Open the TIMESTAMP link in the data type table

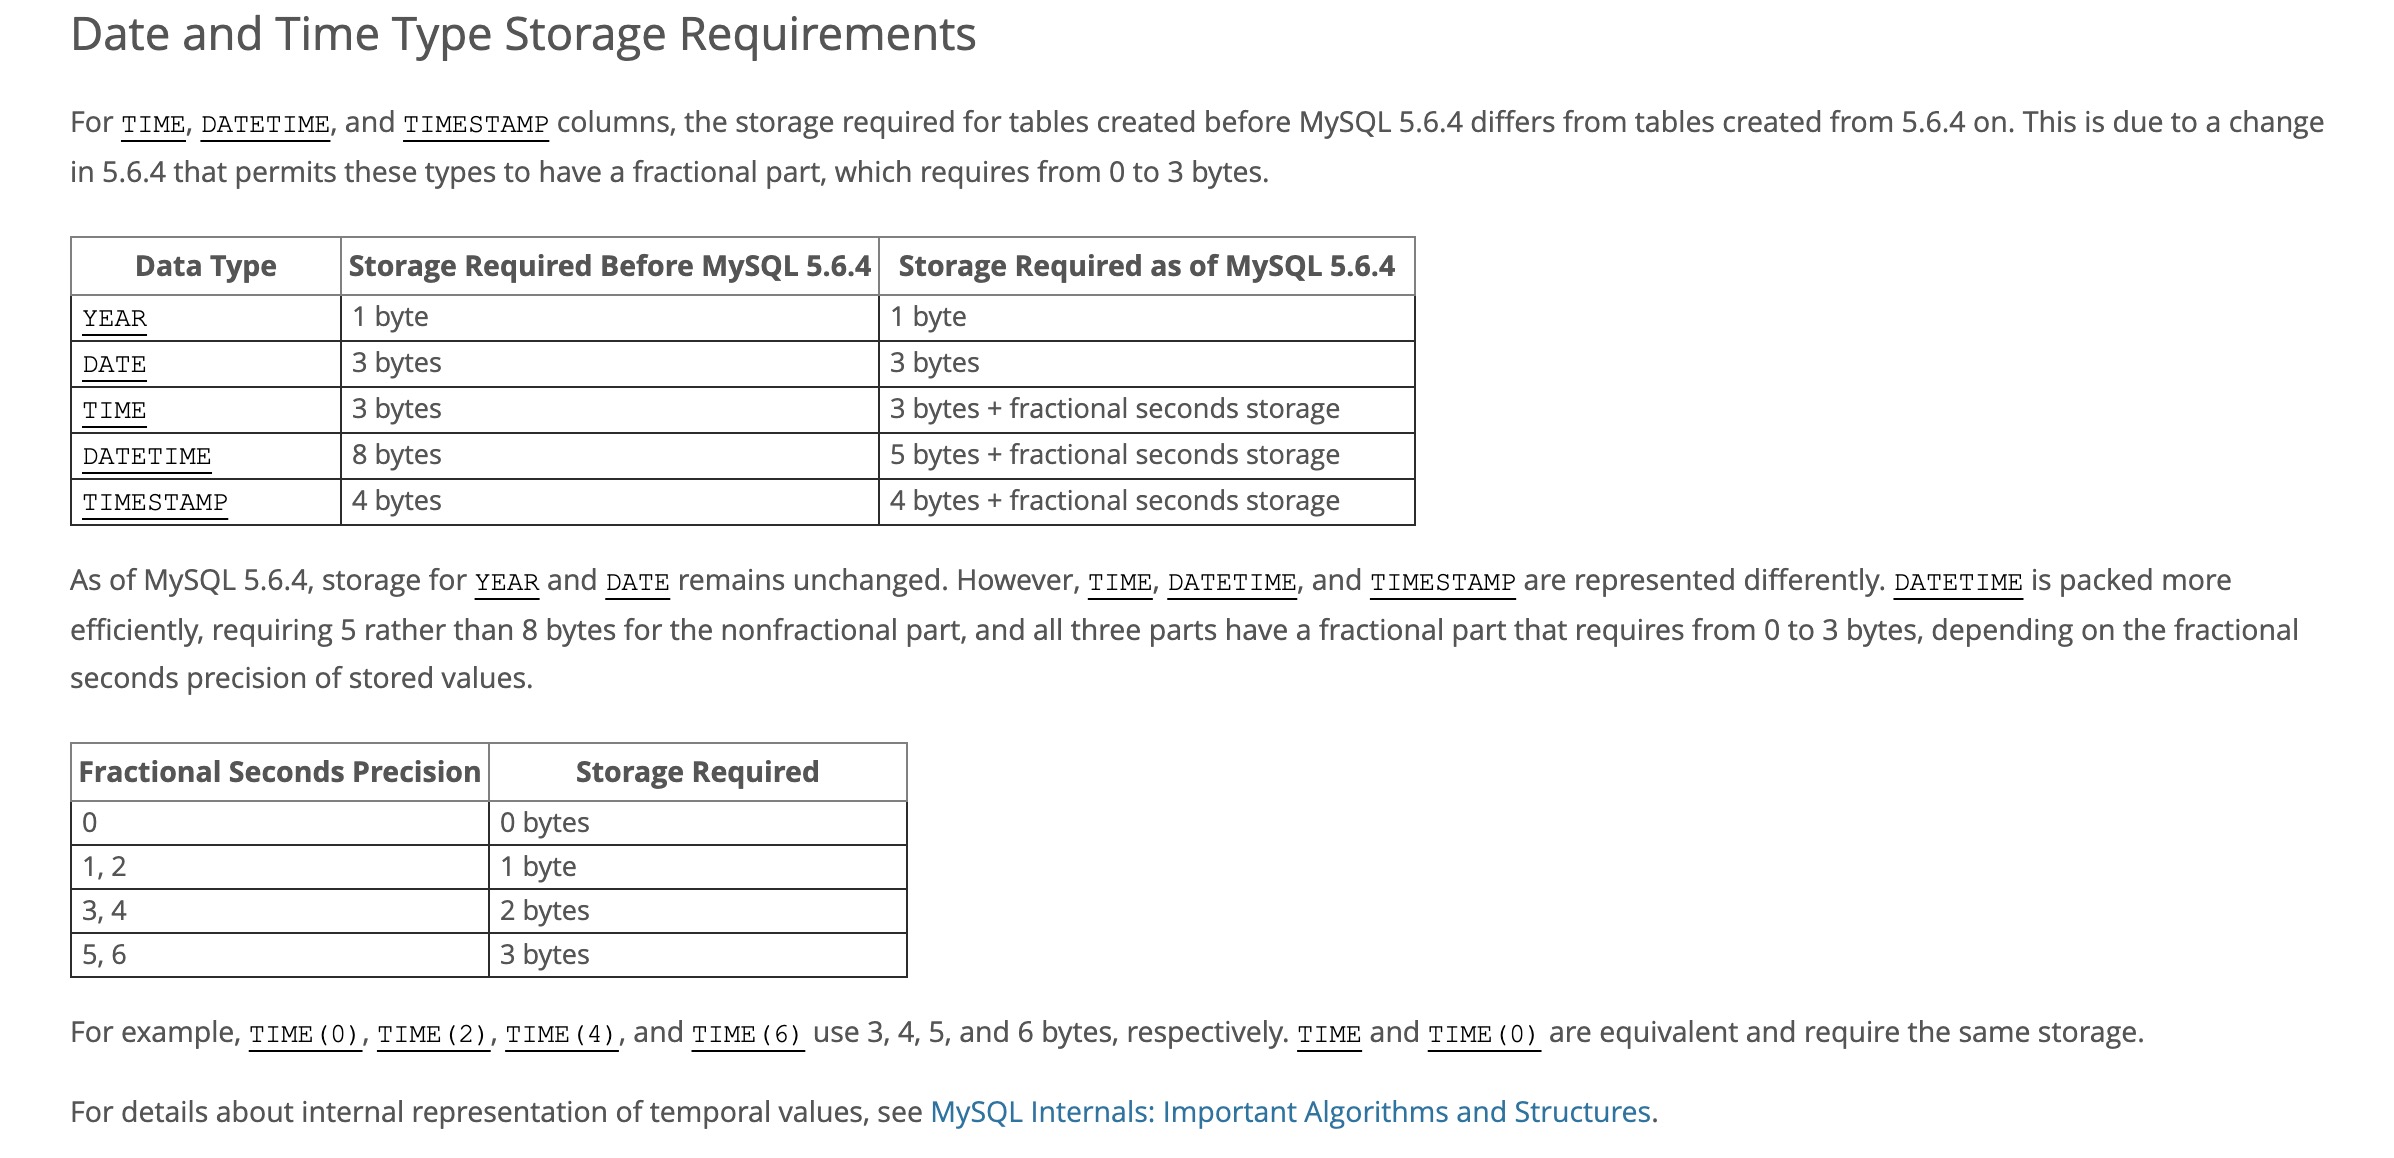[155, 502]
